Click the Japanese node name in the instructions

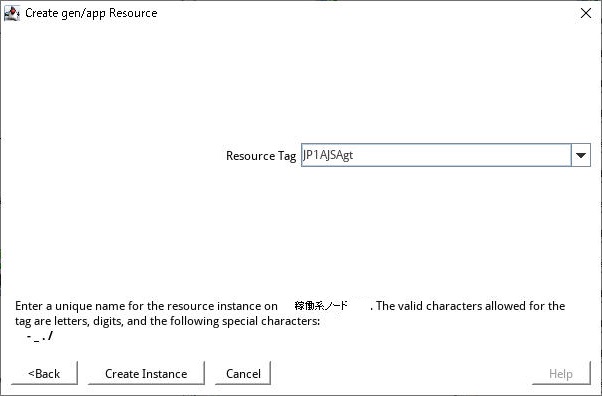[321, 306]
